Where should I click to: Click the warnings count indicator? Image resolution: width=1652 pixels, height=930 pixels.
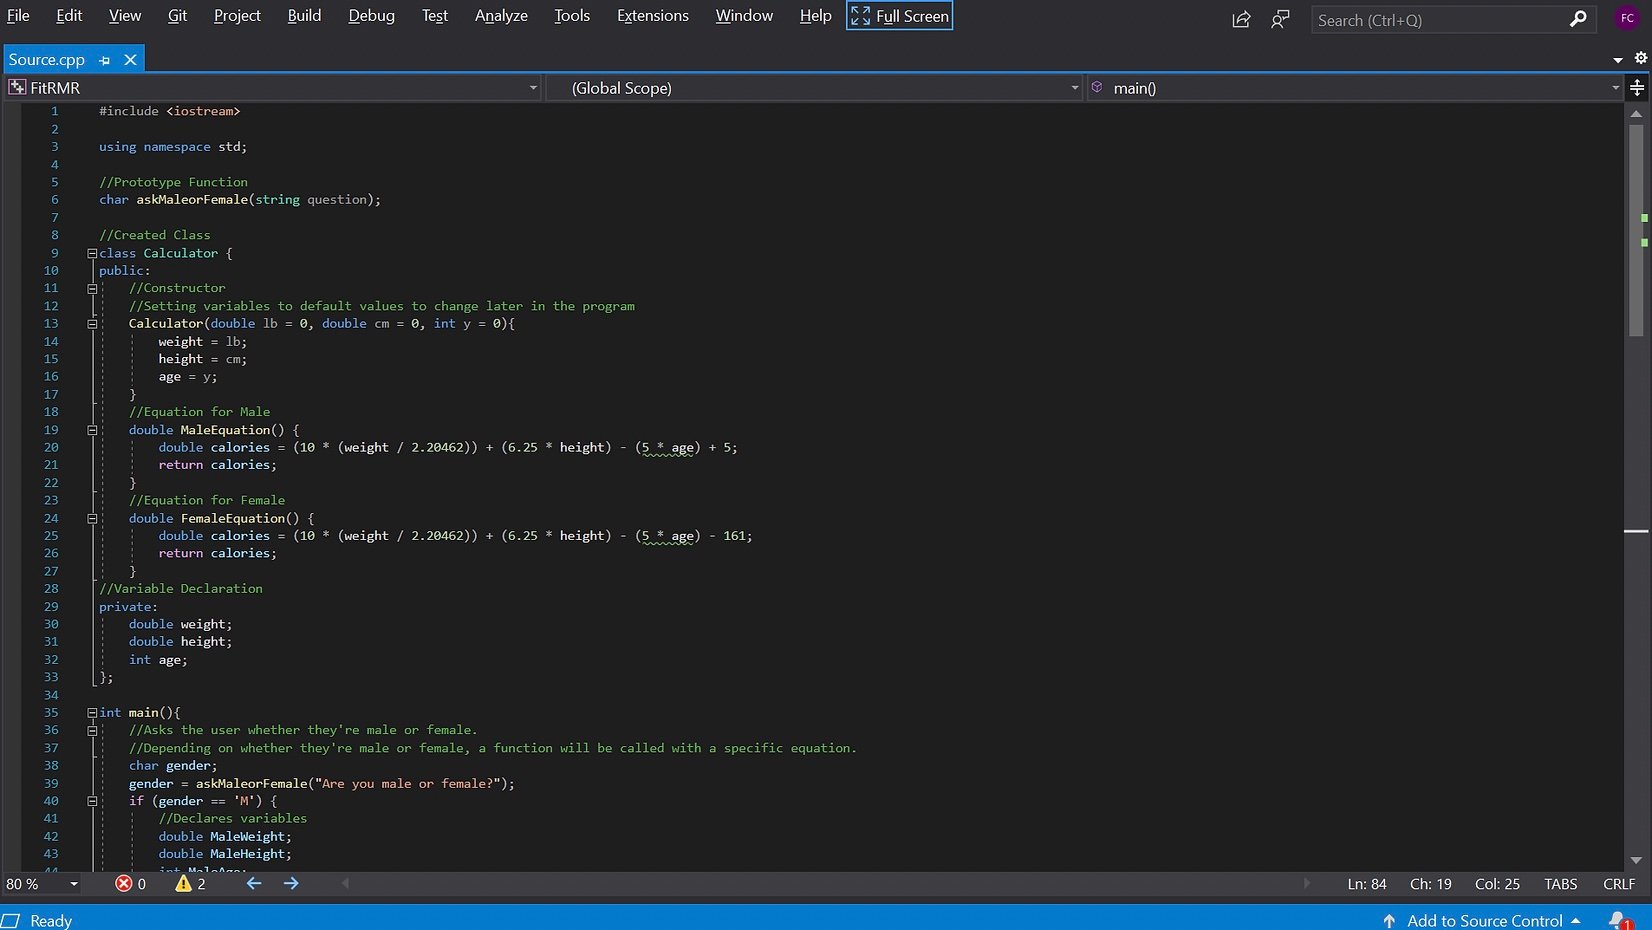point(191,884)
